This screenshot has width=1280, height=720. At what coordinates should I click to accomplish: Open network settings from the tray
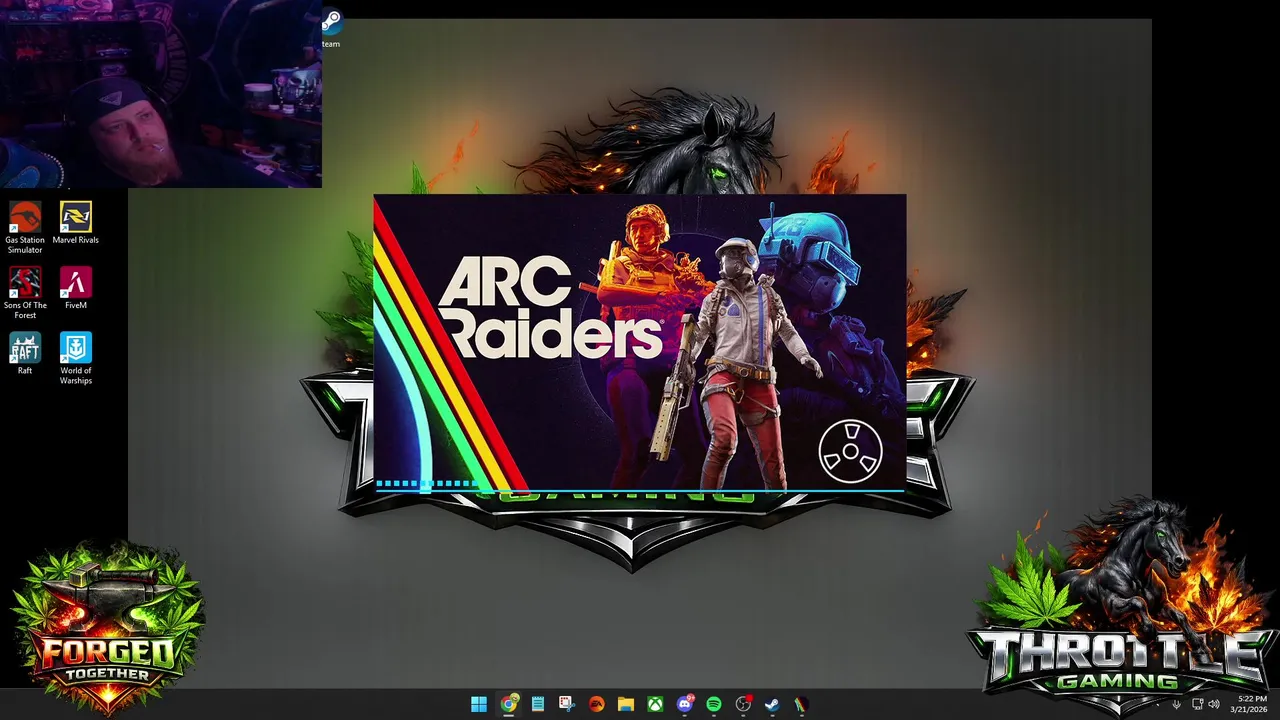pyautogui.click(x=1197, y=704)
